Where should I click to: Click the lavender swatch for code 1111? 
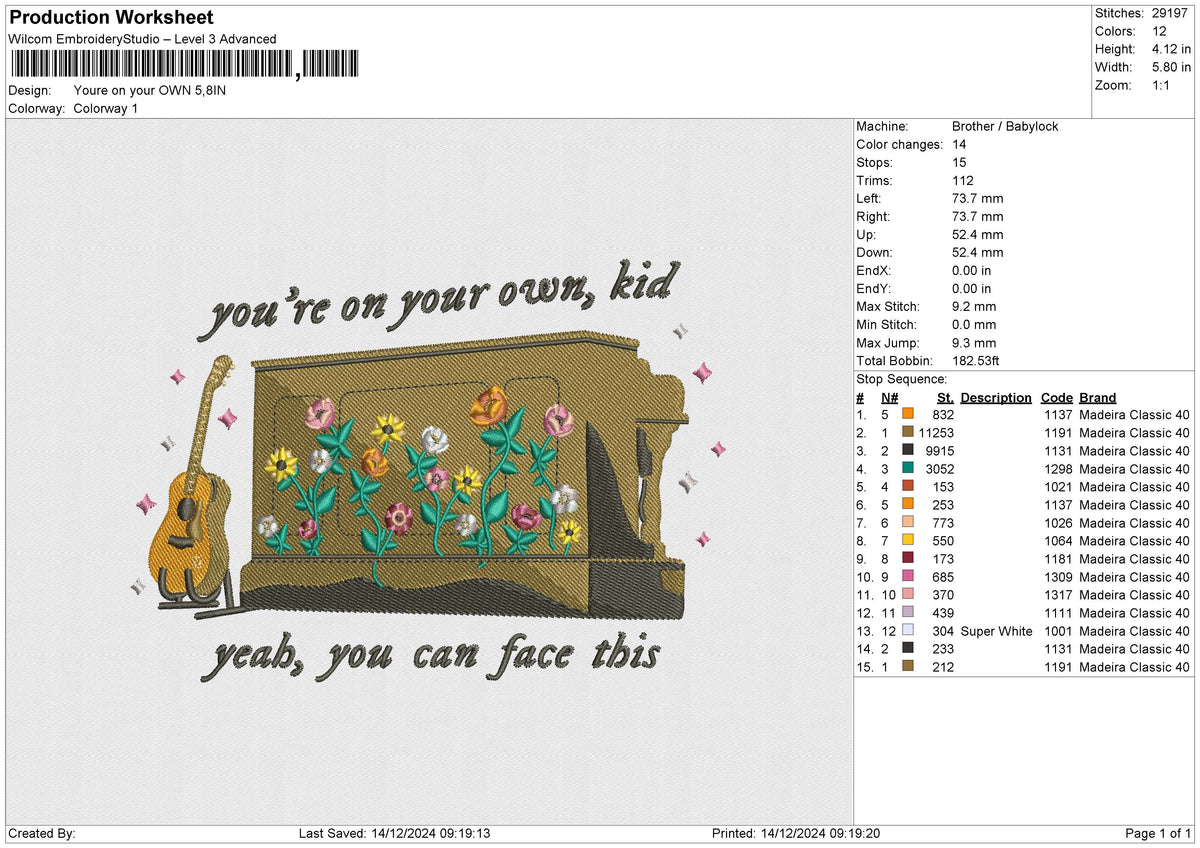908,612
